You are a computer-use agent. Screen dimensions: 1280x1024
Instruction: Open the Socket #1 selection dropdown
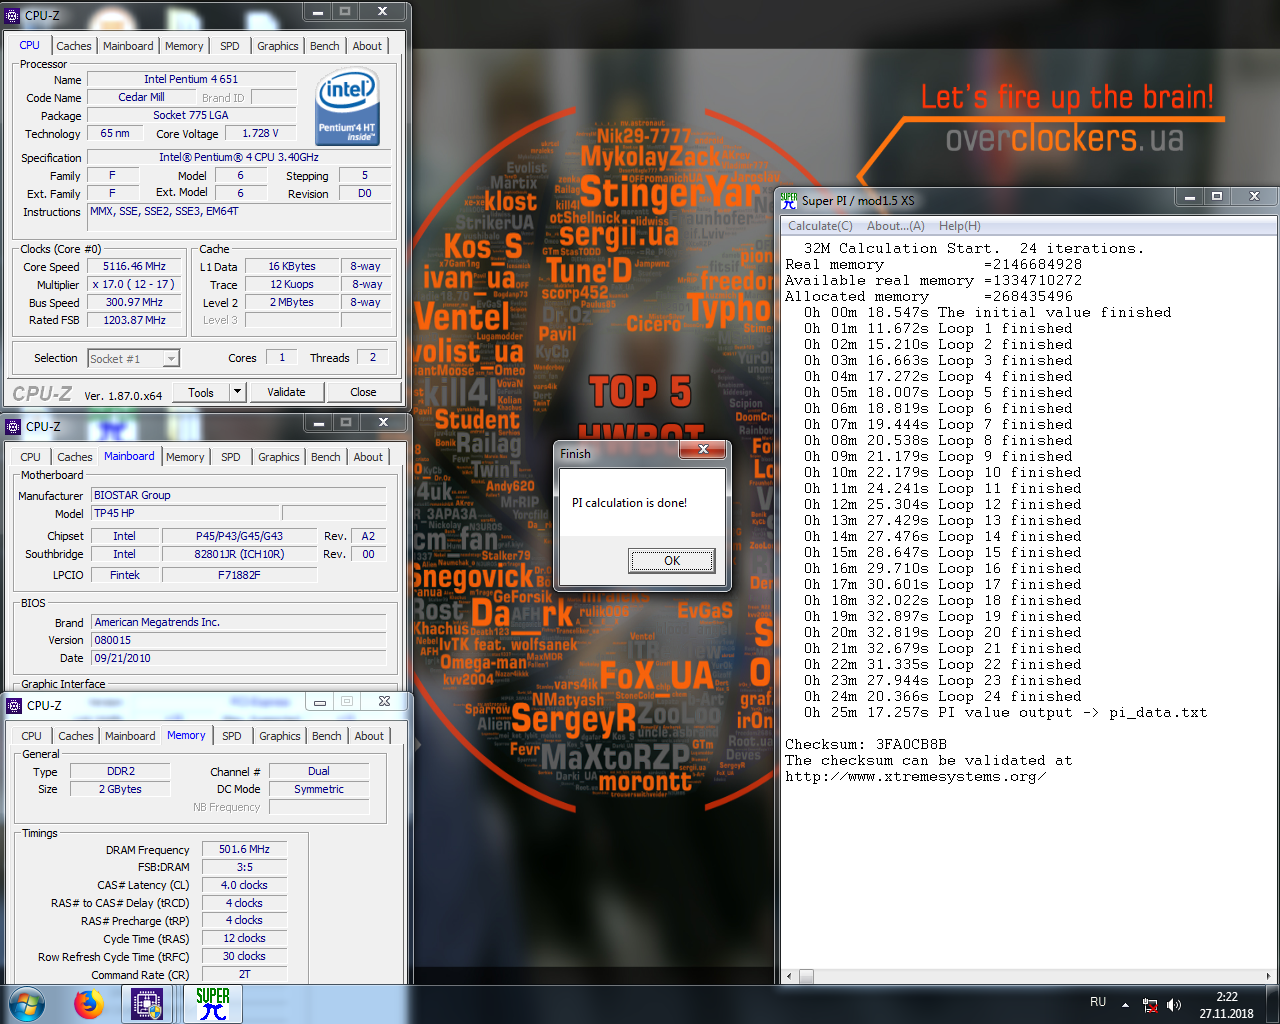coord(171,359)
